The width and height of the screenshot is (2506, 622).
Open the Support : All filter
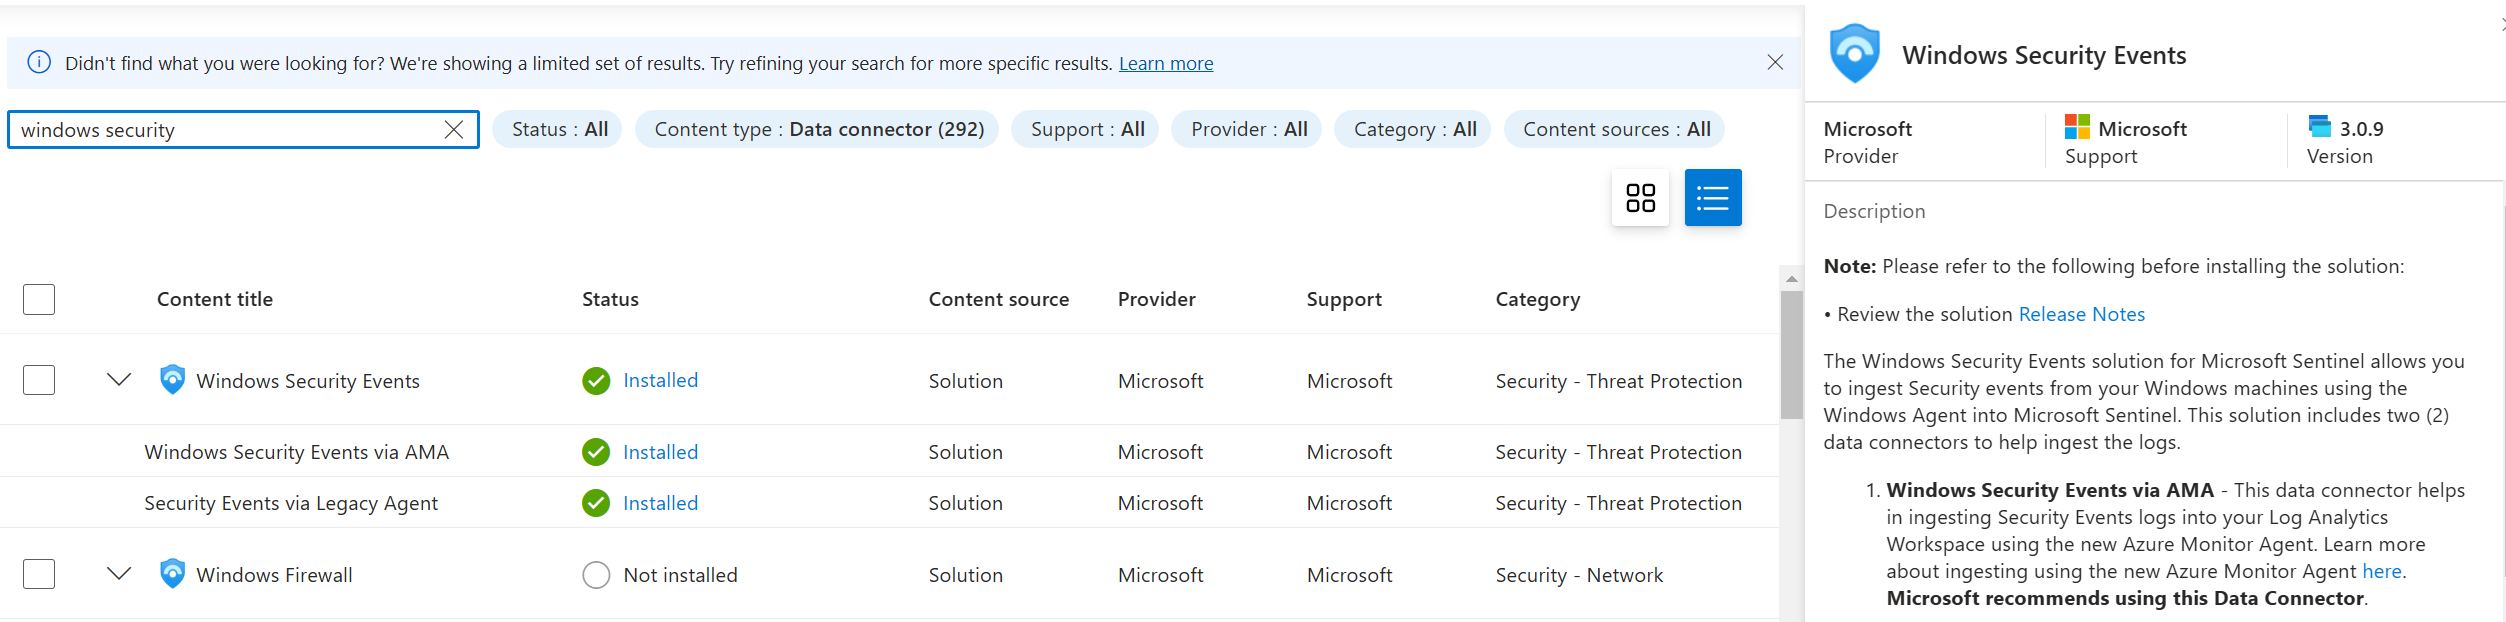(1085, 129)
